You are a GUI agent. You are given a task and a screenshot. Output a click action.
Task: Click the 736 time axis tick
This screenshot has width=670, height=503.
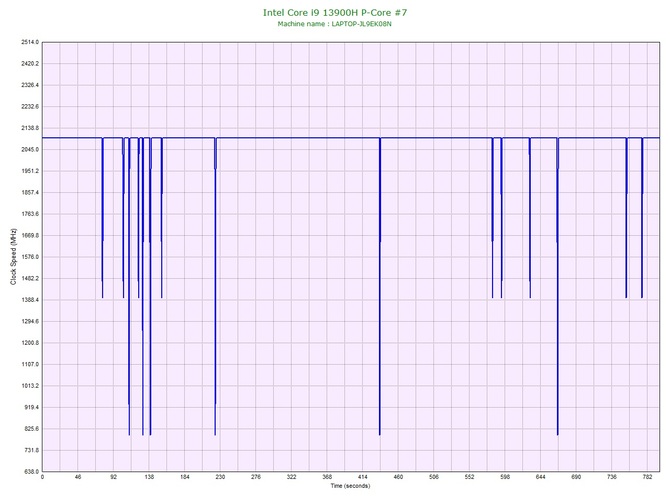[611, 477]
